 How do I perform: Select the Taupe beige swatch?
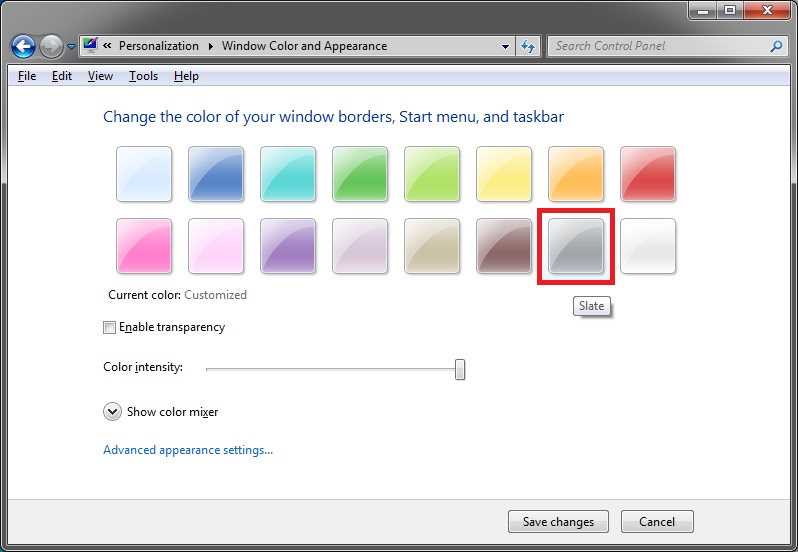pos(432,246)
